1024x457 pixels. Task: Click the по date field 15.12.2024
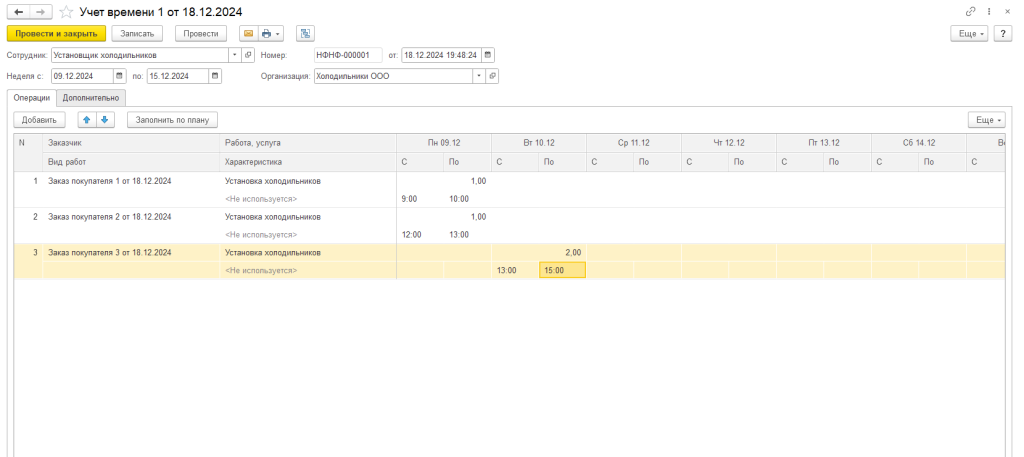pos(178,76)
